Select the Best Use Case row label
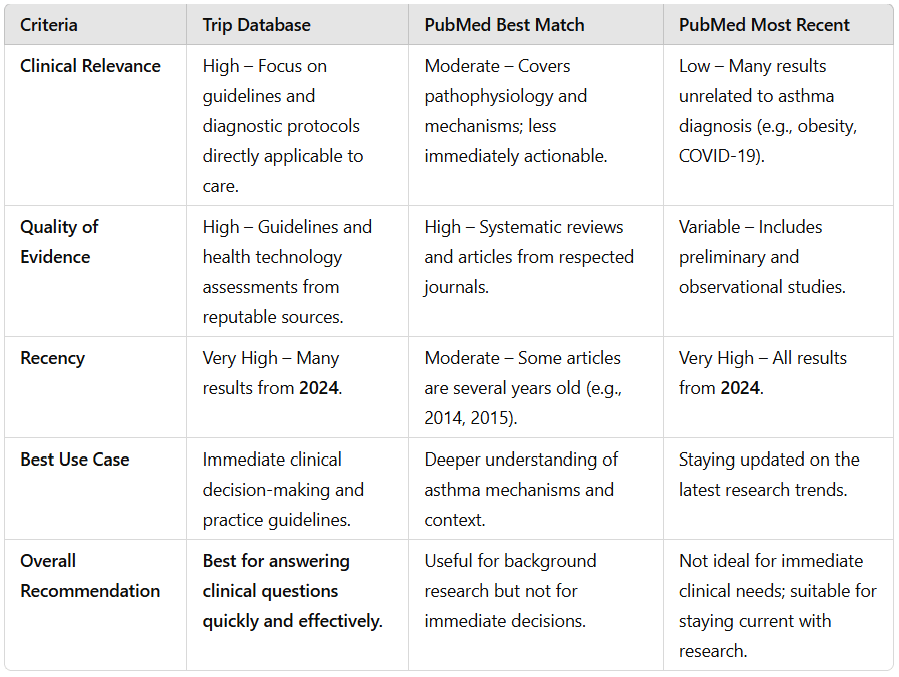Viewport: 899px width, 677px height. (x=75, y=460)
